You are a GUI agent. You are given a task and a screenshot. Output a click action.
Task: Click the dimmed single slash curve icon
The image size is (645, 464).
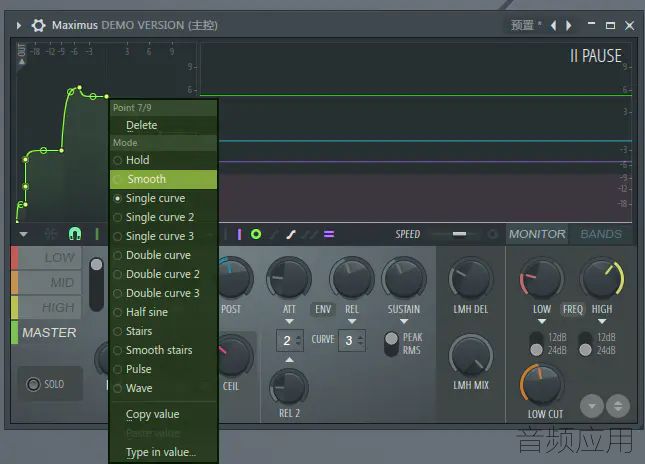pyautogui.click(x=274, y=234)
